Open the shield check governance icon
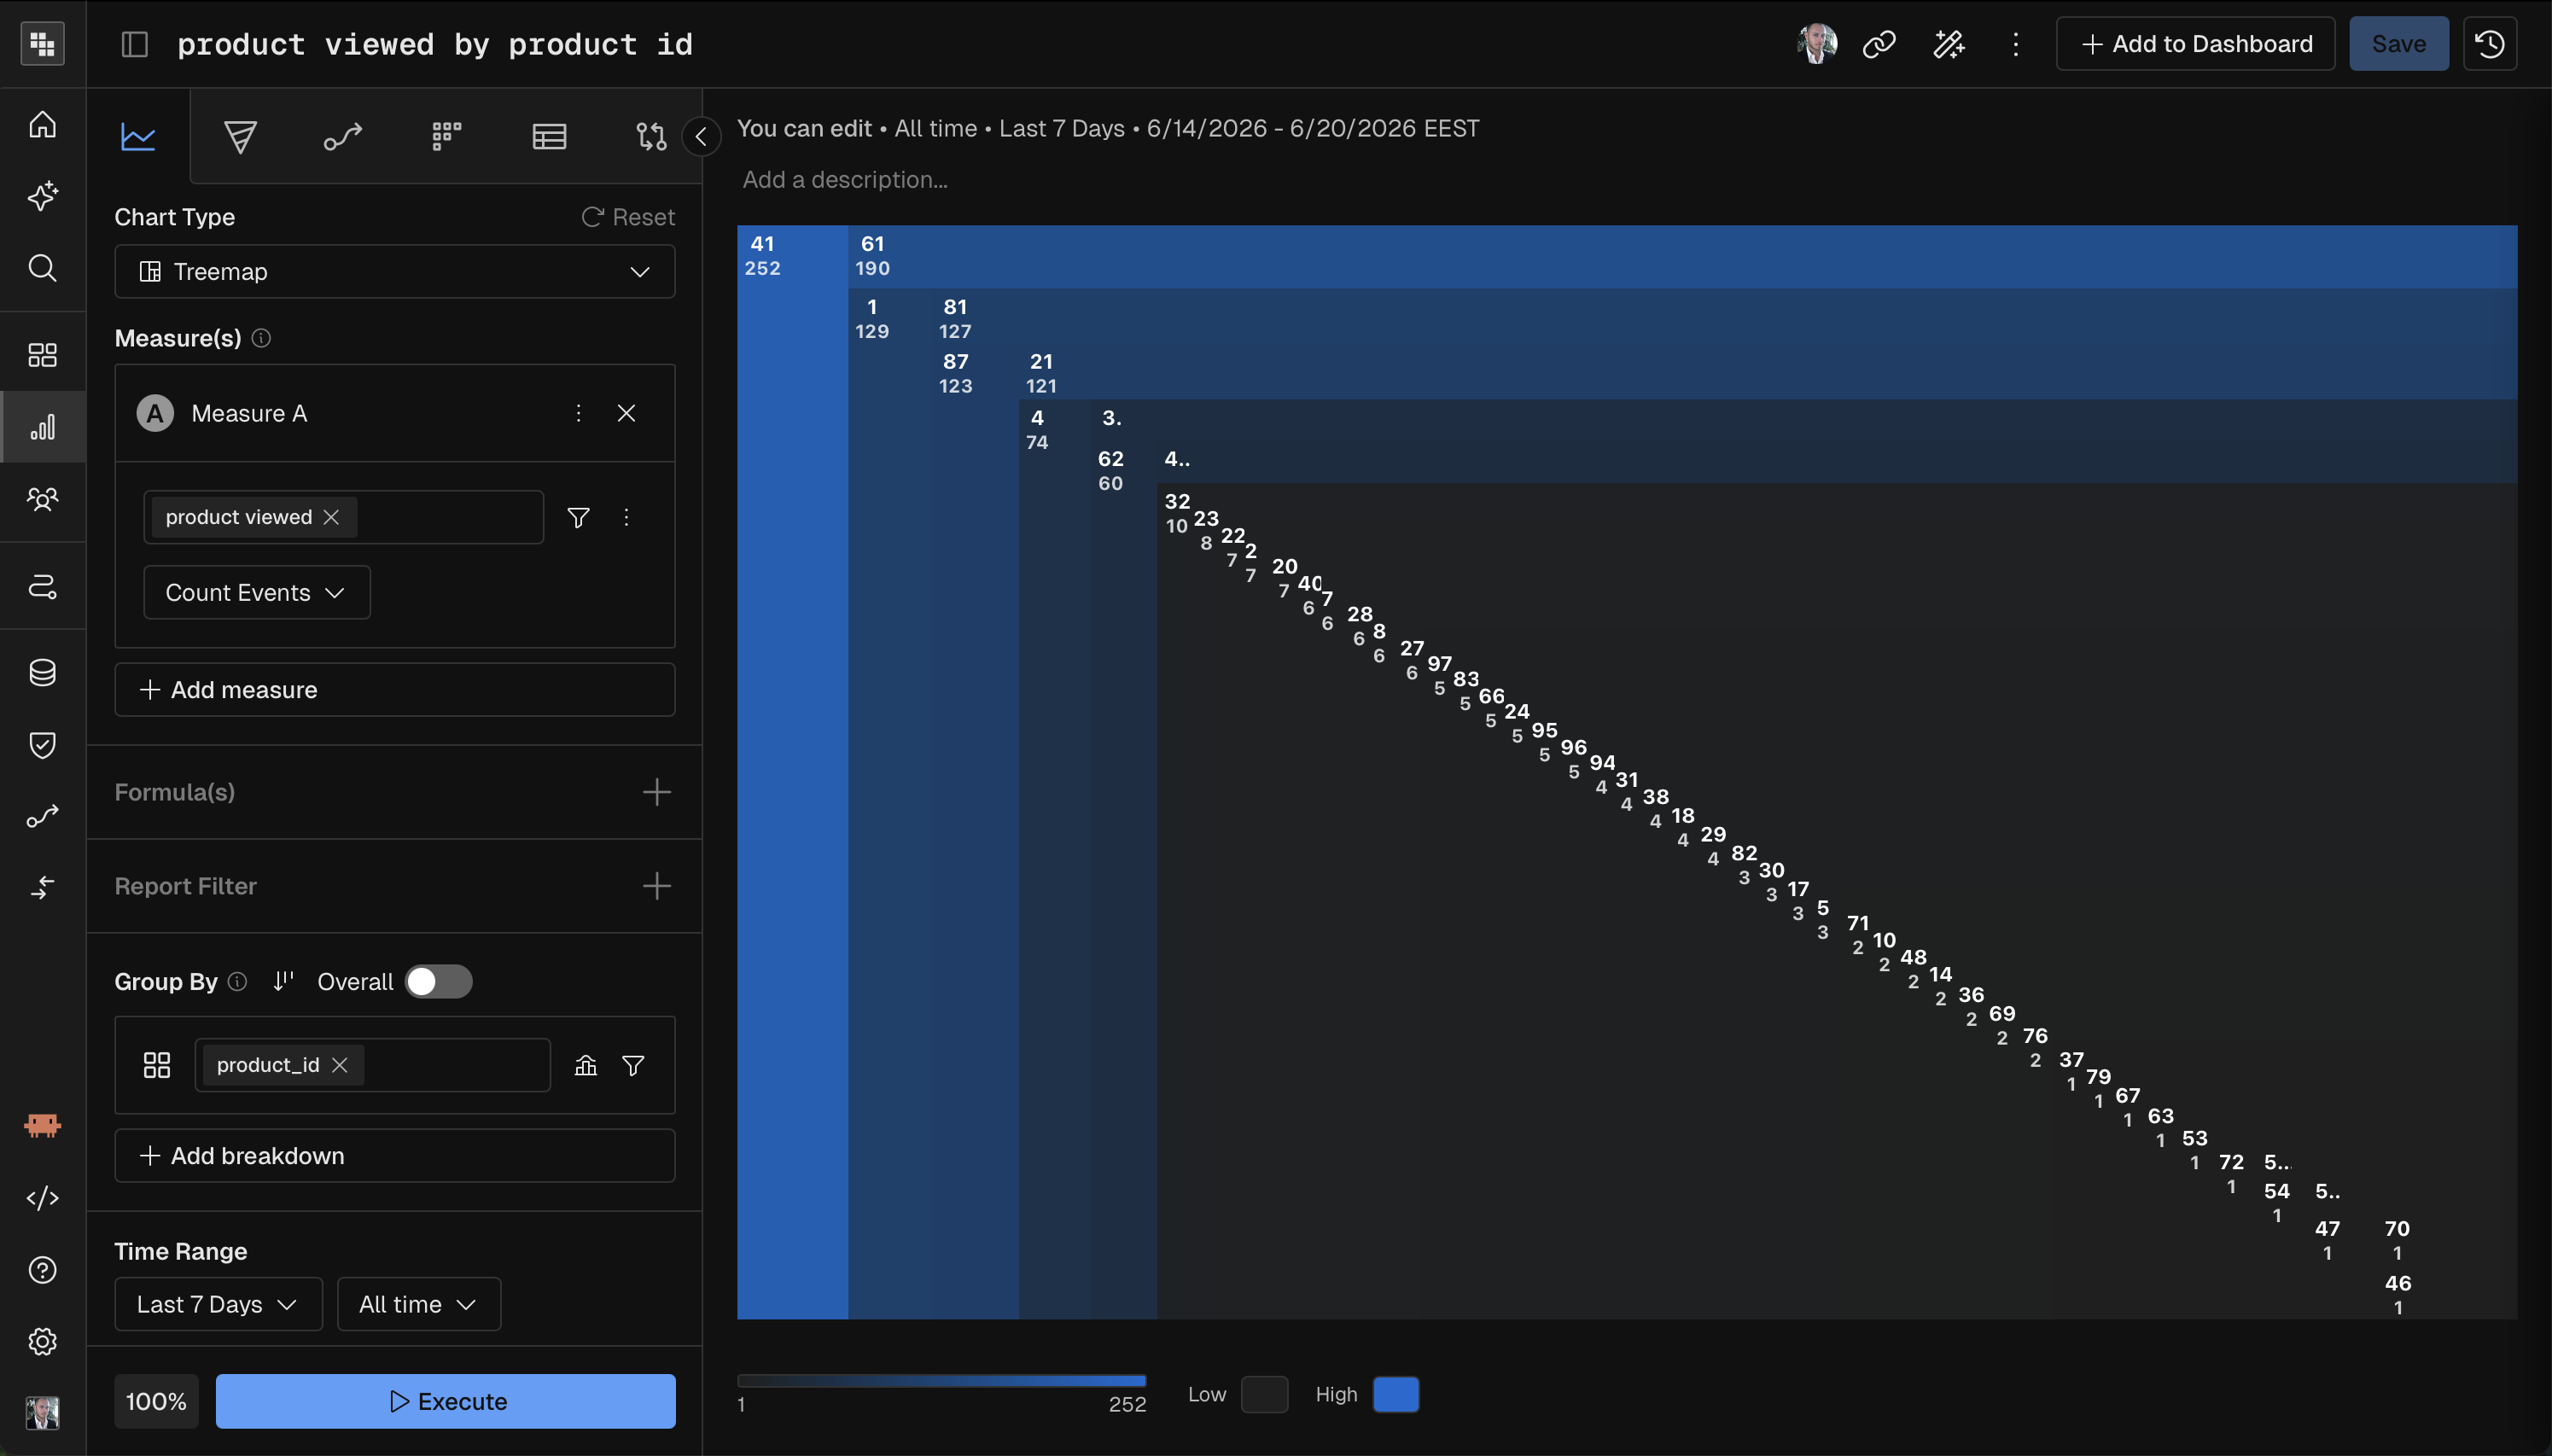 (42, 744)
